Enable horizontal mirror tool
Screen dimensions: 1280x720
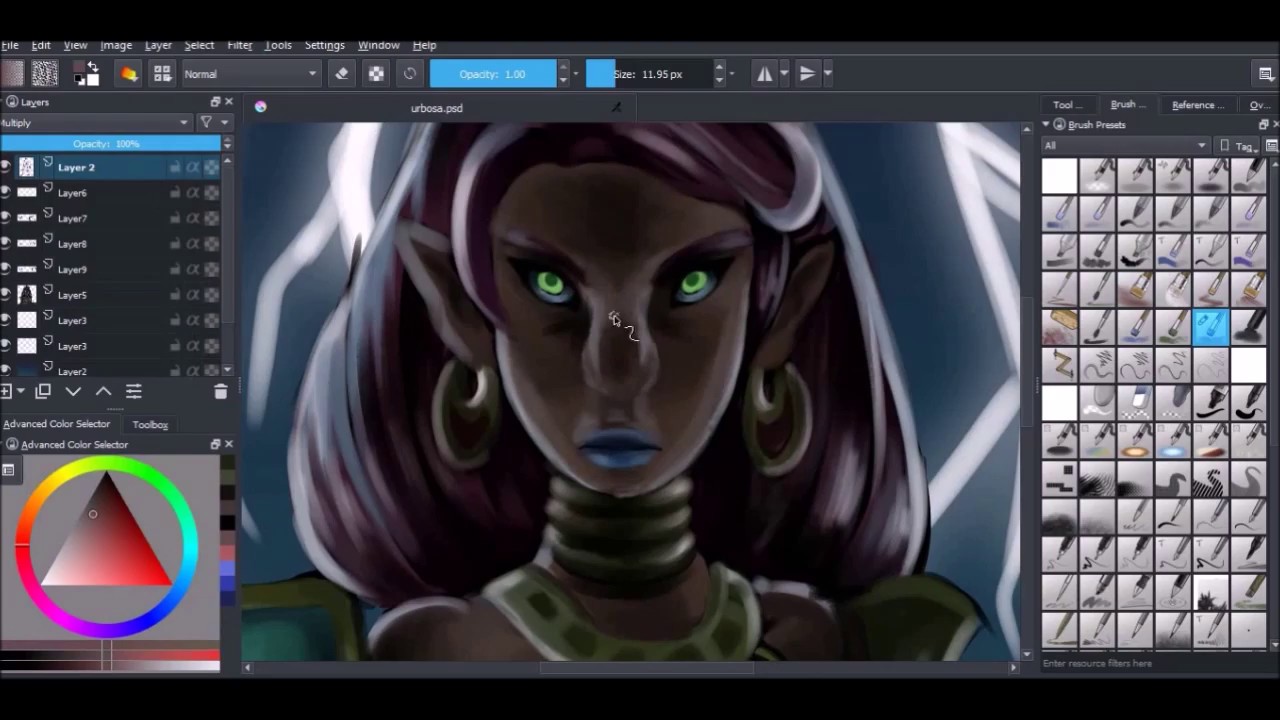(765, 73)
